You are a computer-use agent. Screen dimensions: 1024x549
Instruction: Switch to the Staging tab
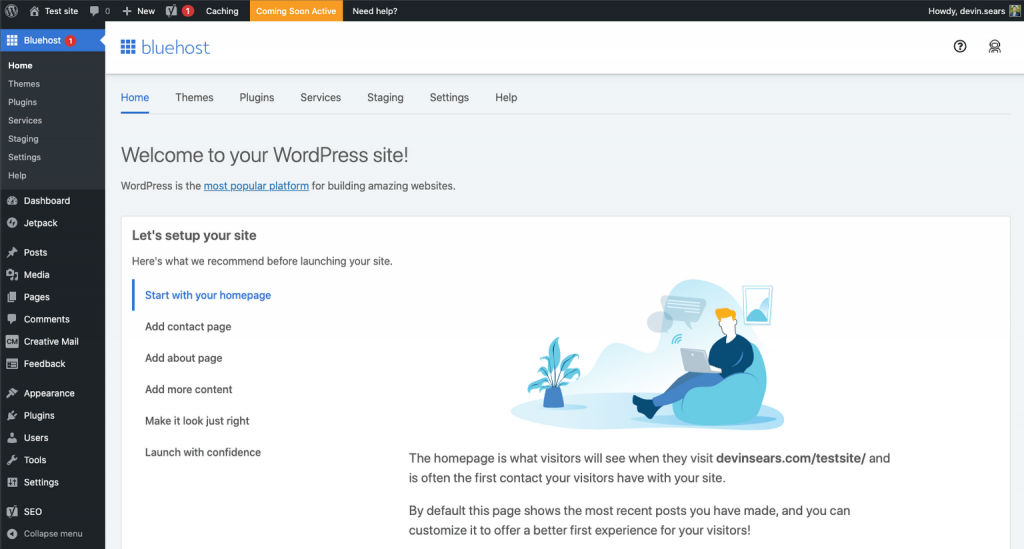coord(385,97)
